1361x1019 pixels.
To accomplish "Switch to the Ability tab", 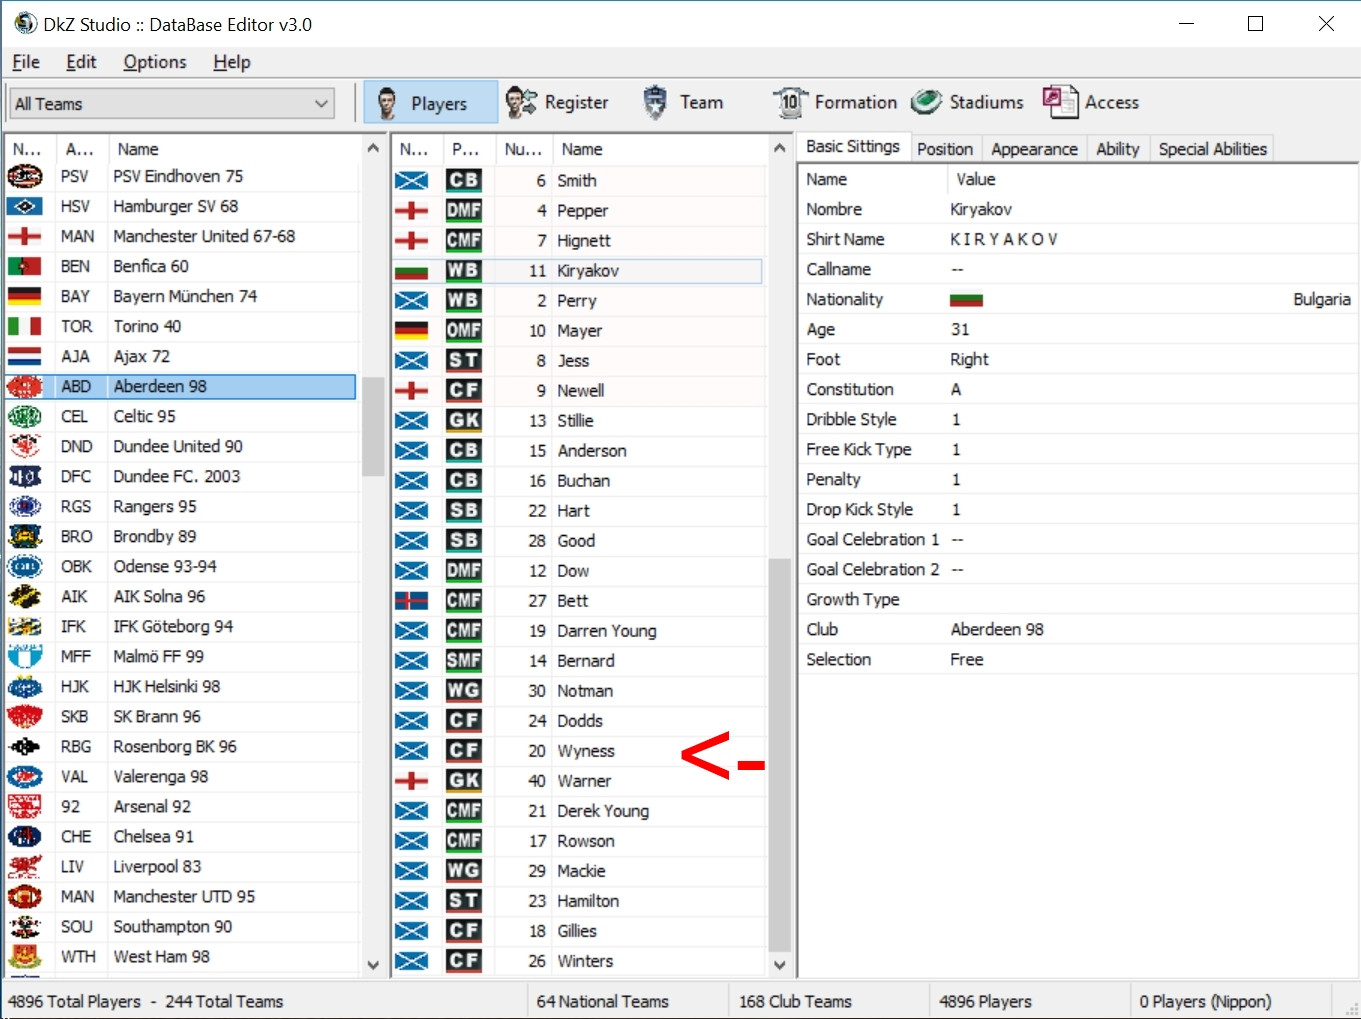I will tap(1118, 149).
